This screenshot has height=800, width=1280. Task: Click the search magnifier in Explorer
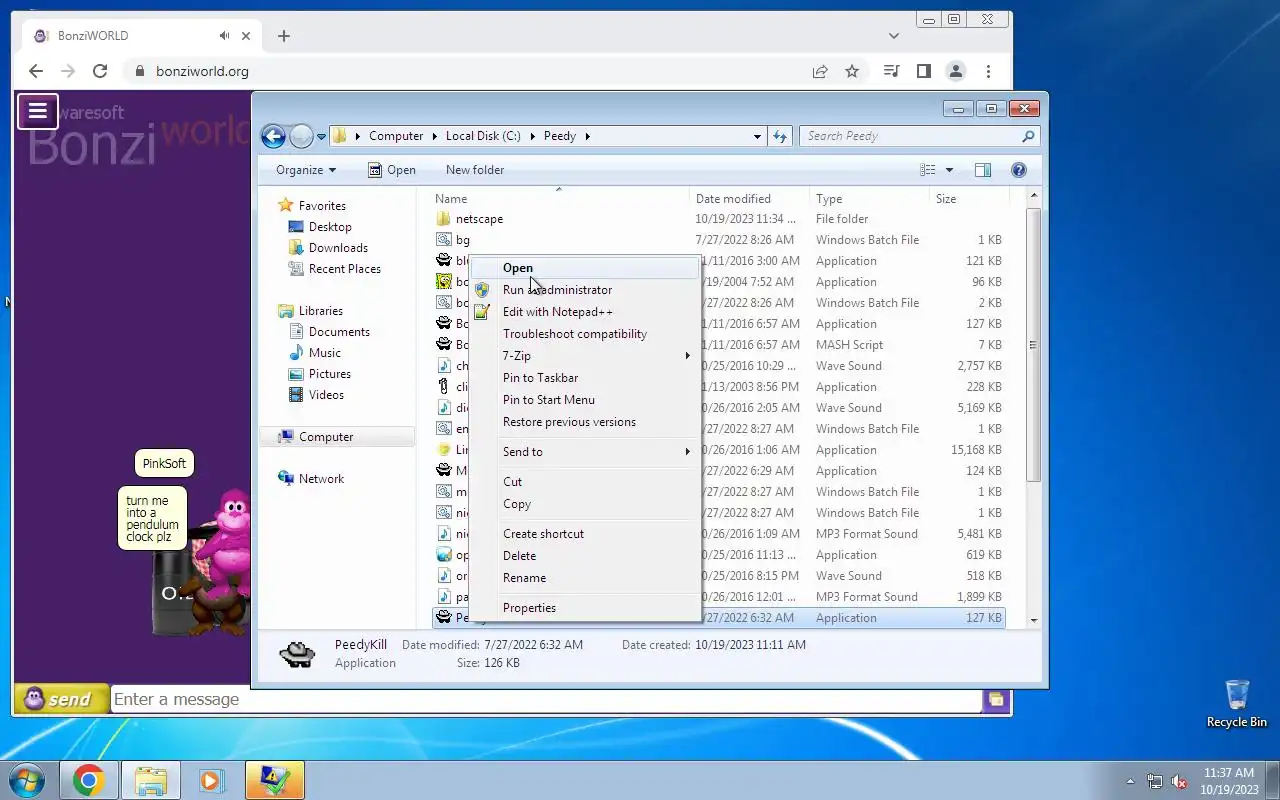tap(1028, 136)
